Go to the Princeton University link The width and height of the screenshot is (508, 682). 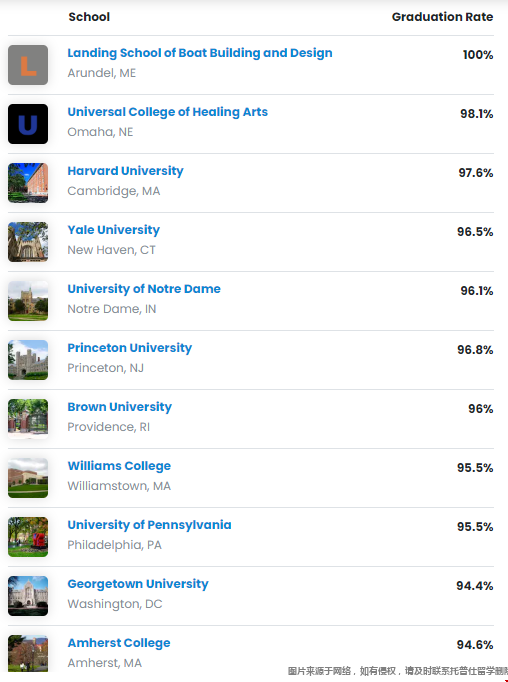[x=130, y=348]
